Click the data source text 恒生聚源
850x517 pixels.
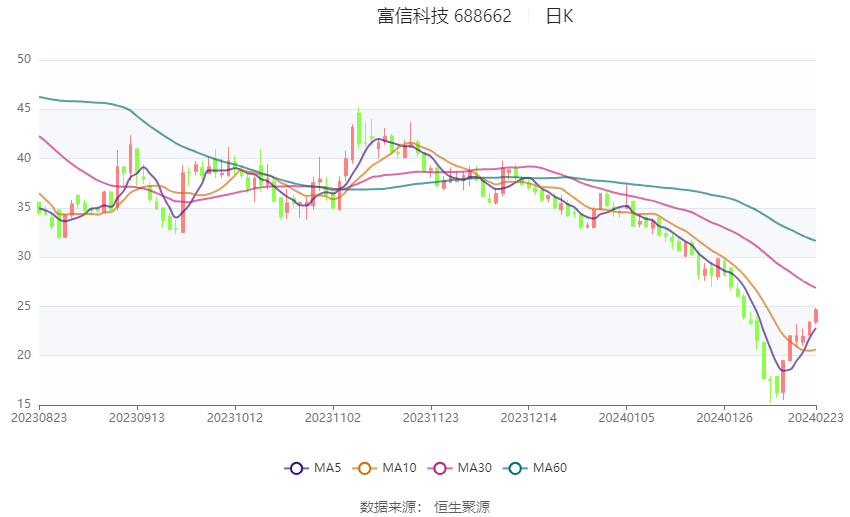tap(462, 507)
